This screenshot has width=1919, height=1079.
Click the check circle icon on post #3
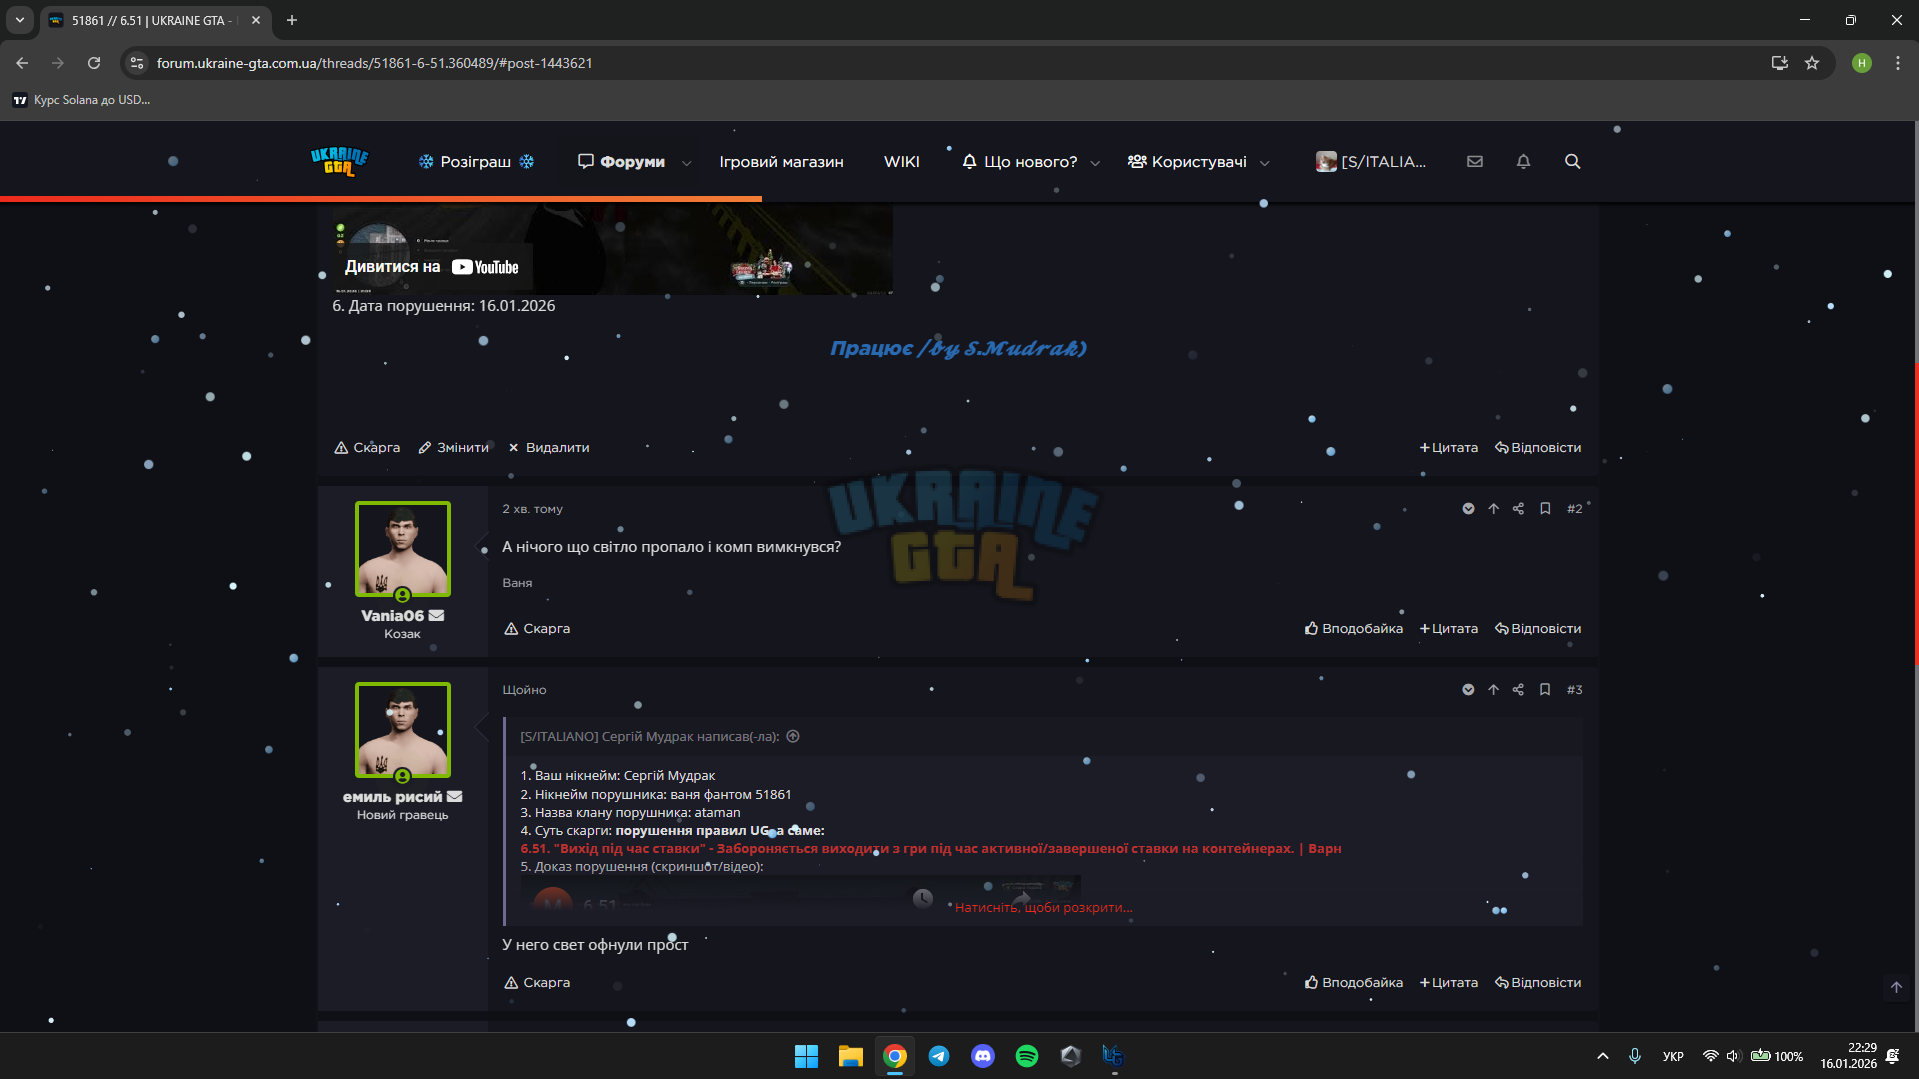point(1468,690)
